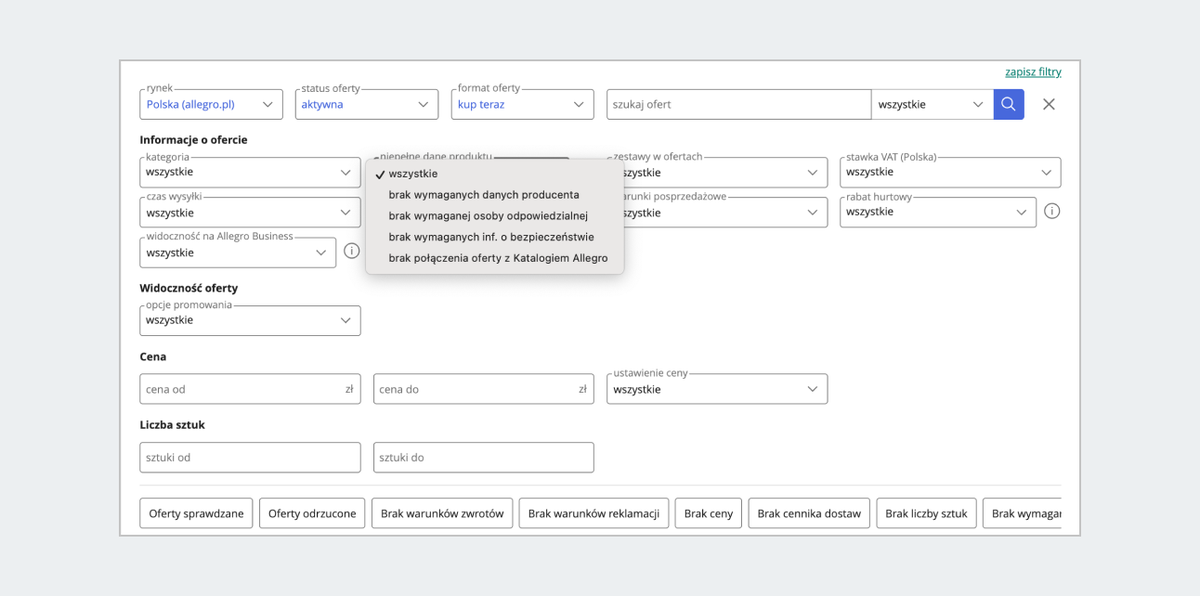Pick the checked 'wszystkie' menu option
The width and height of the screenshot is (1200, 596).
click(x=413, y=173)
